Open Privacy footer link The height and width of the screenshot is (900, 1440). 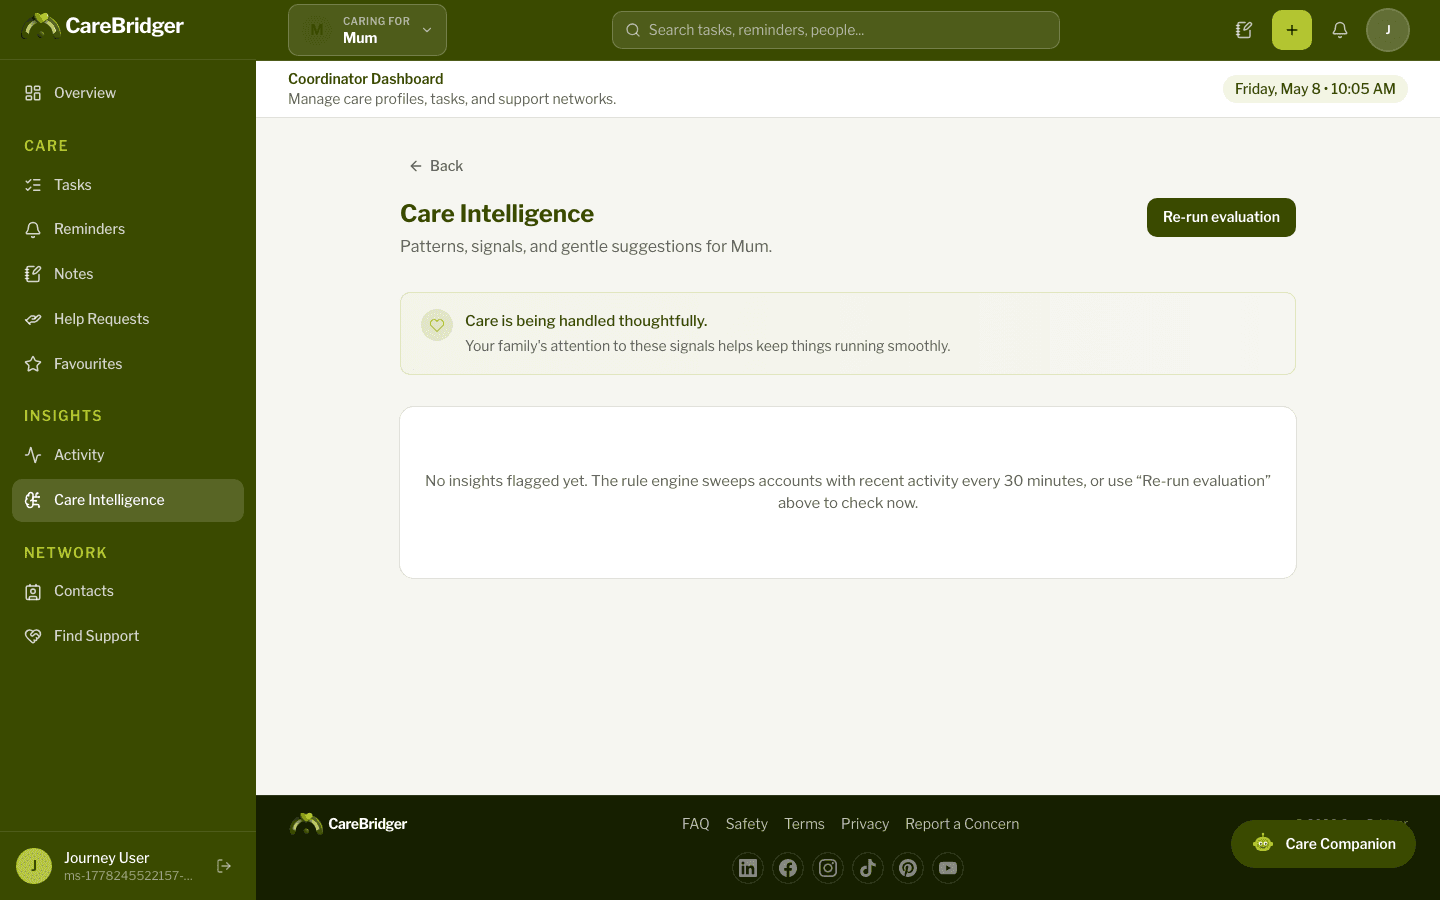[865, 824]
